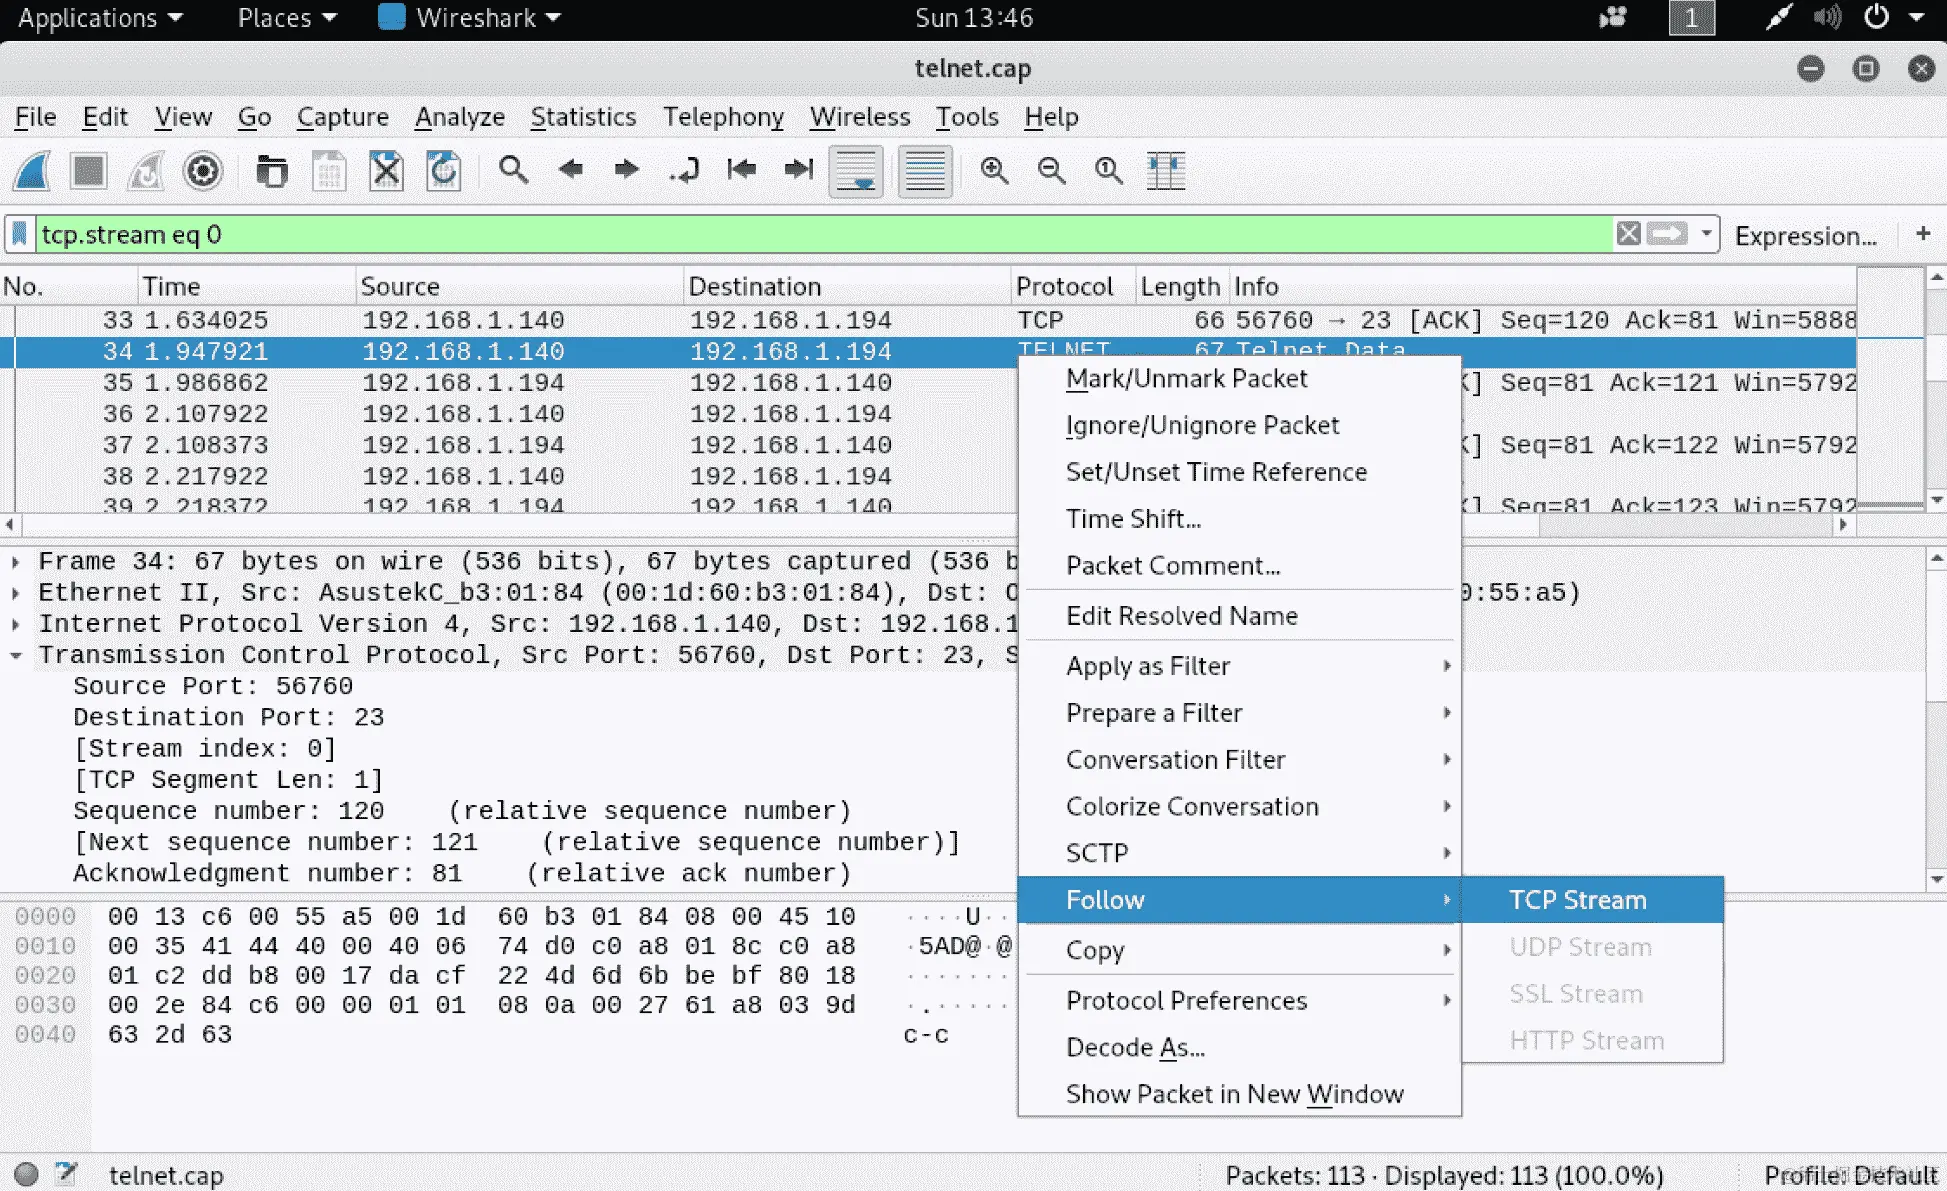1947x1191 pixels.
Task: Click the shark fin start capture icon
Action: click(x=32, y=171)
